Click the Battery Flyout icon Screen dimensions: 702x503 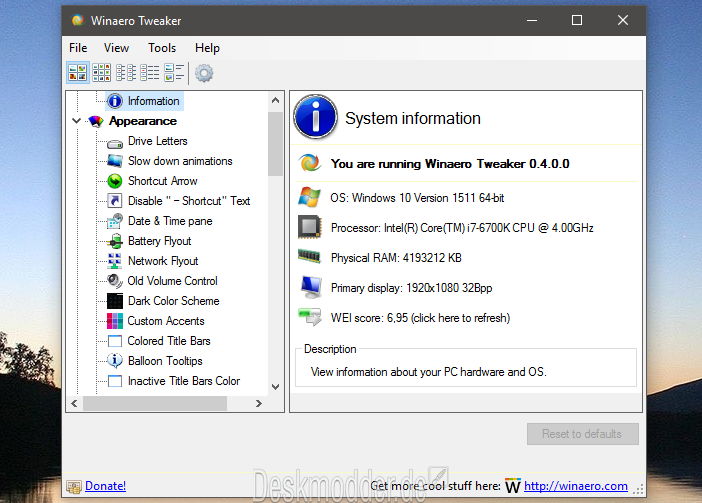tap(115, 241)
